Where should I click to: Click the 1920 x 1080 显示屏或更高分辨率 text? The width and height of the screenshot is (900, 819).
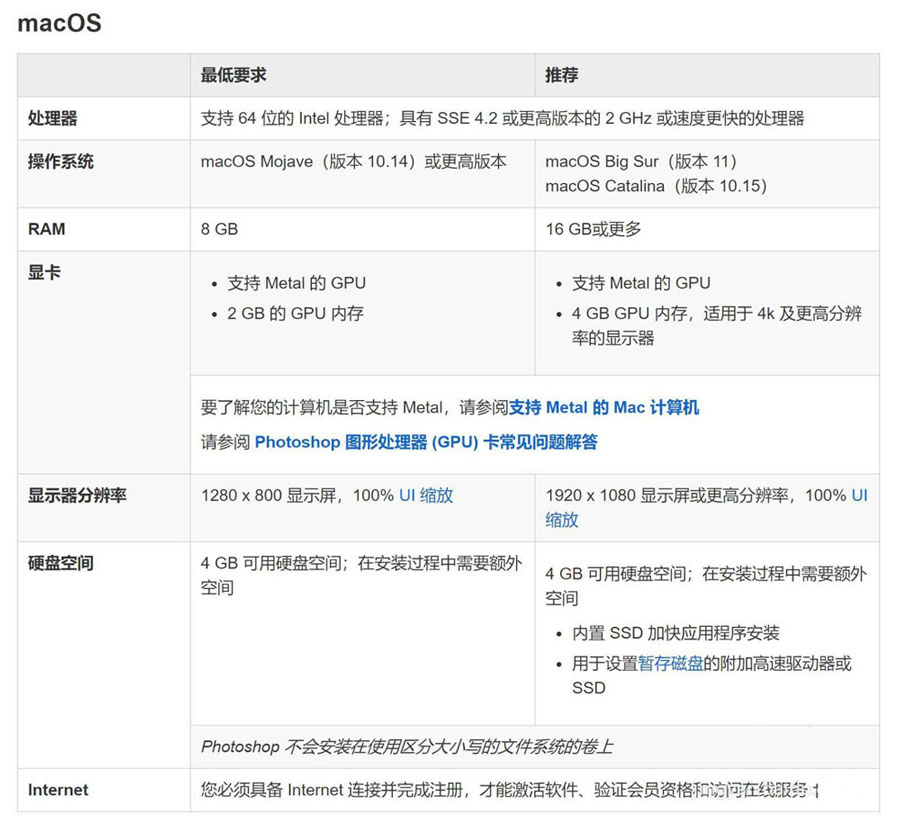click(667, 495)
